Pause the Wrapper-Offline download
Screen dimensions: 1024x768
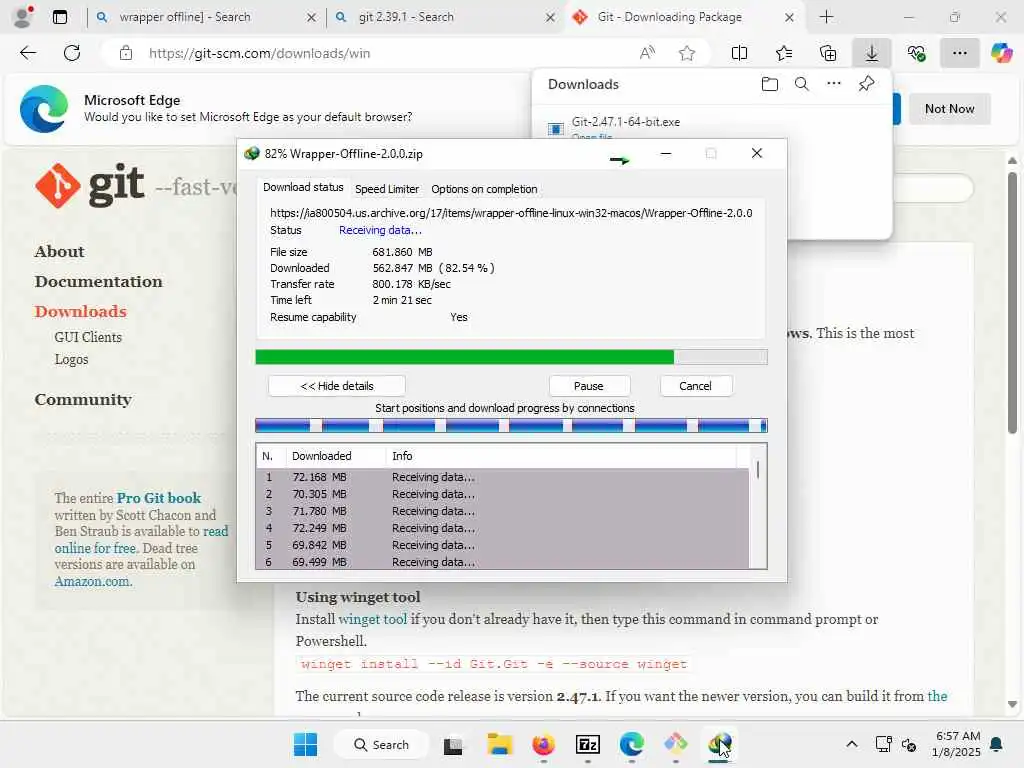[x=588, y=386]
